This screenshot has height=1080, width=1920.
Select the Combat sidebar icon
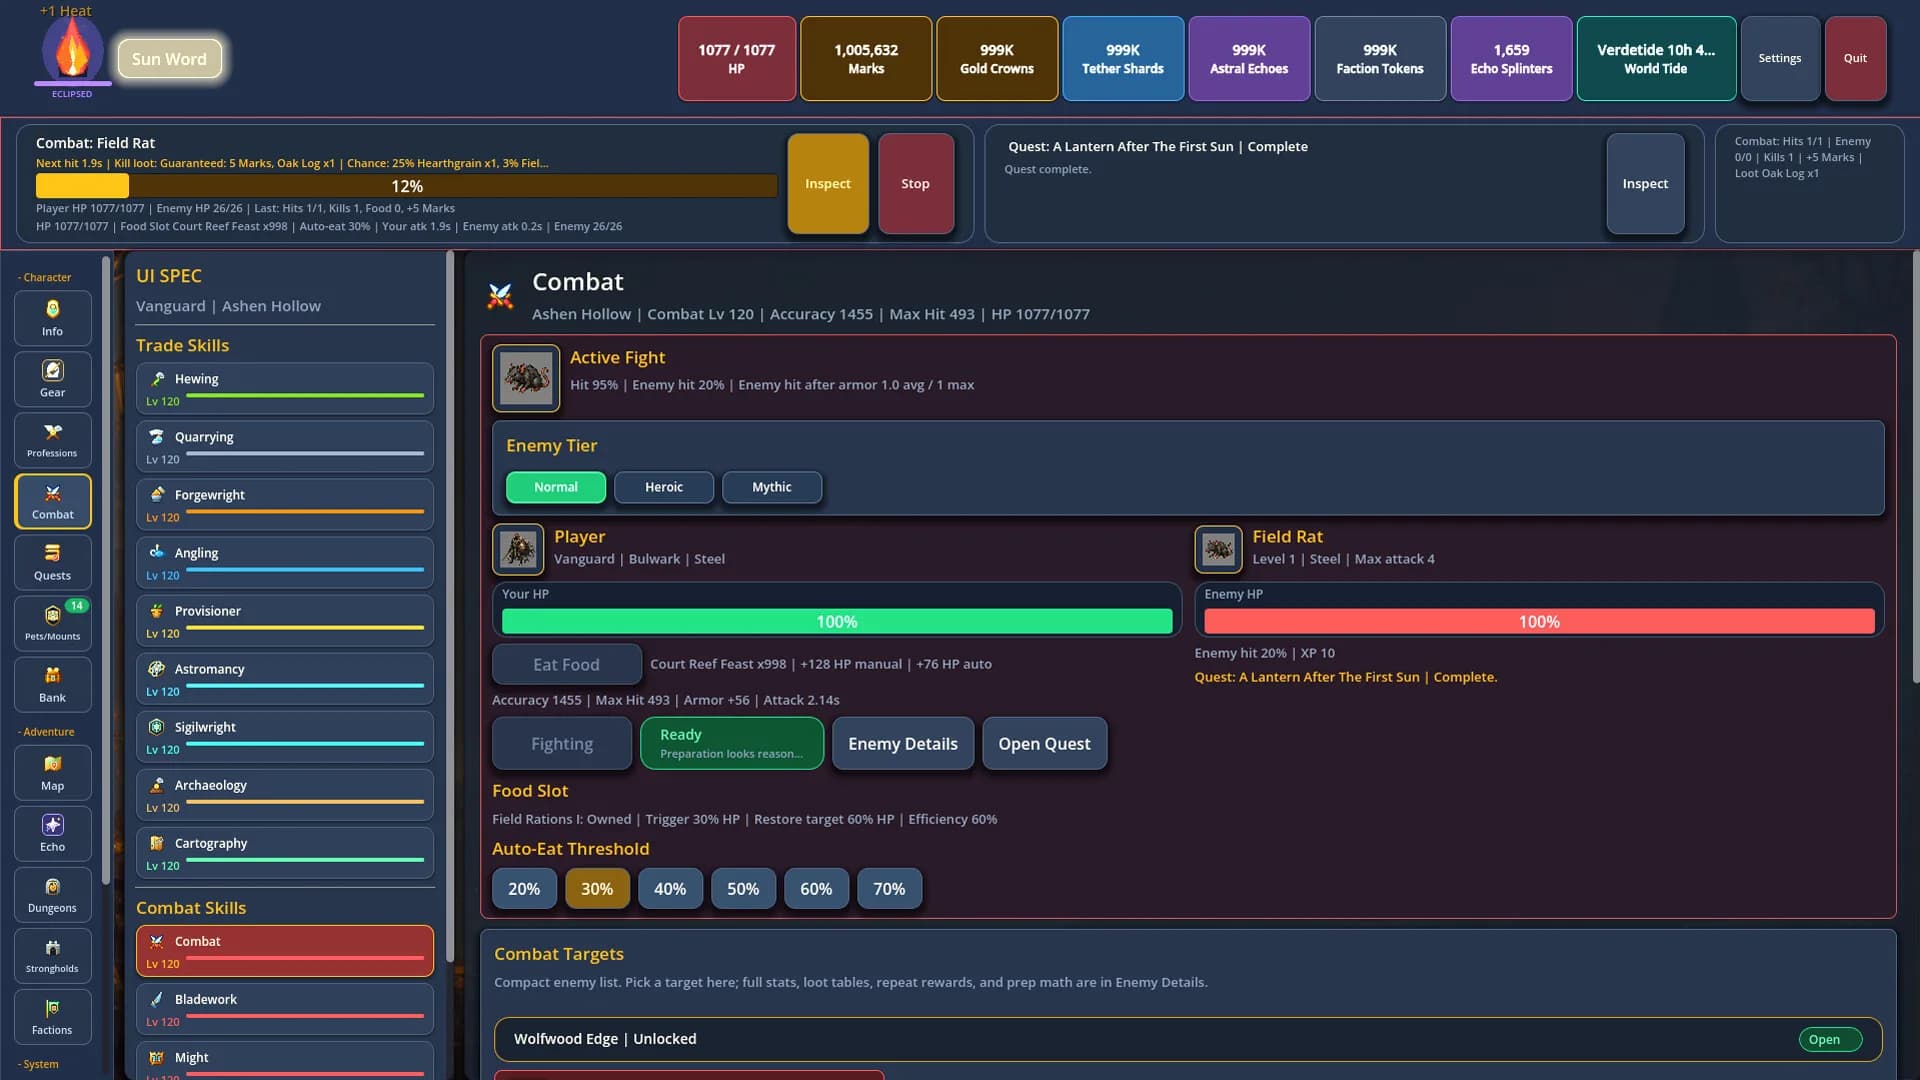click(53, 501)
